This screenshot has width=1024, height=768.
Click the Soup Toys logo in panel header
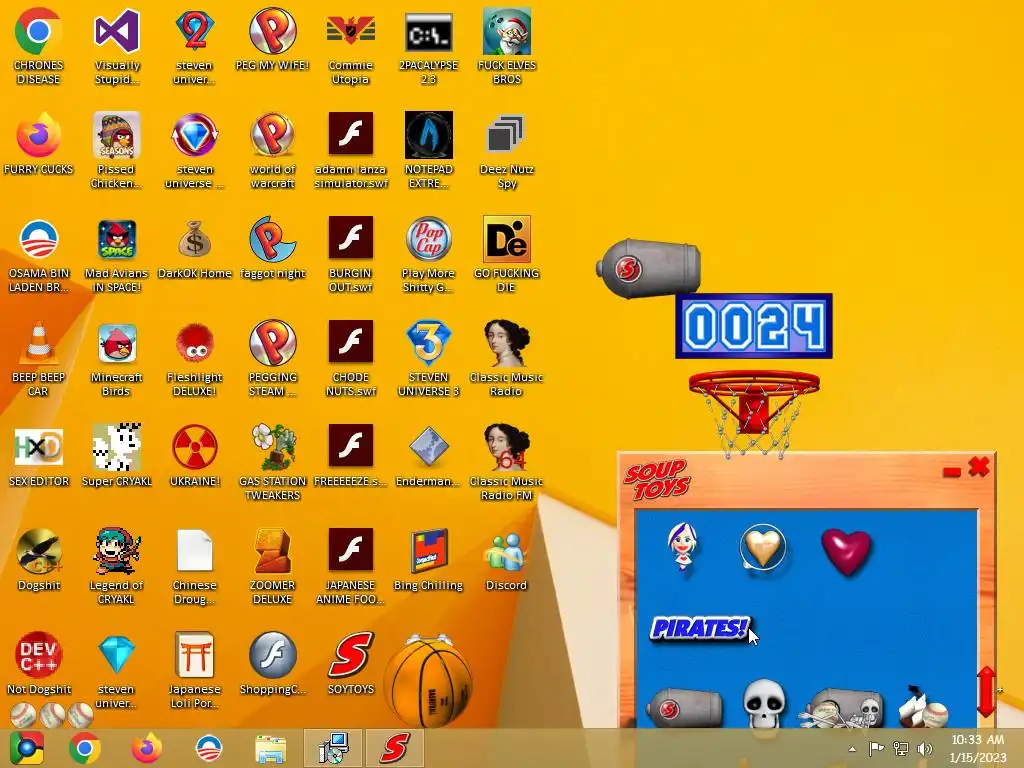[657, 479]
